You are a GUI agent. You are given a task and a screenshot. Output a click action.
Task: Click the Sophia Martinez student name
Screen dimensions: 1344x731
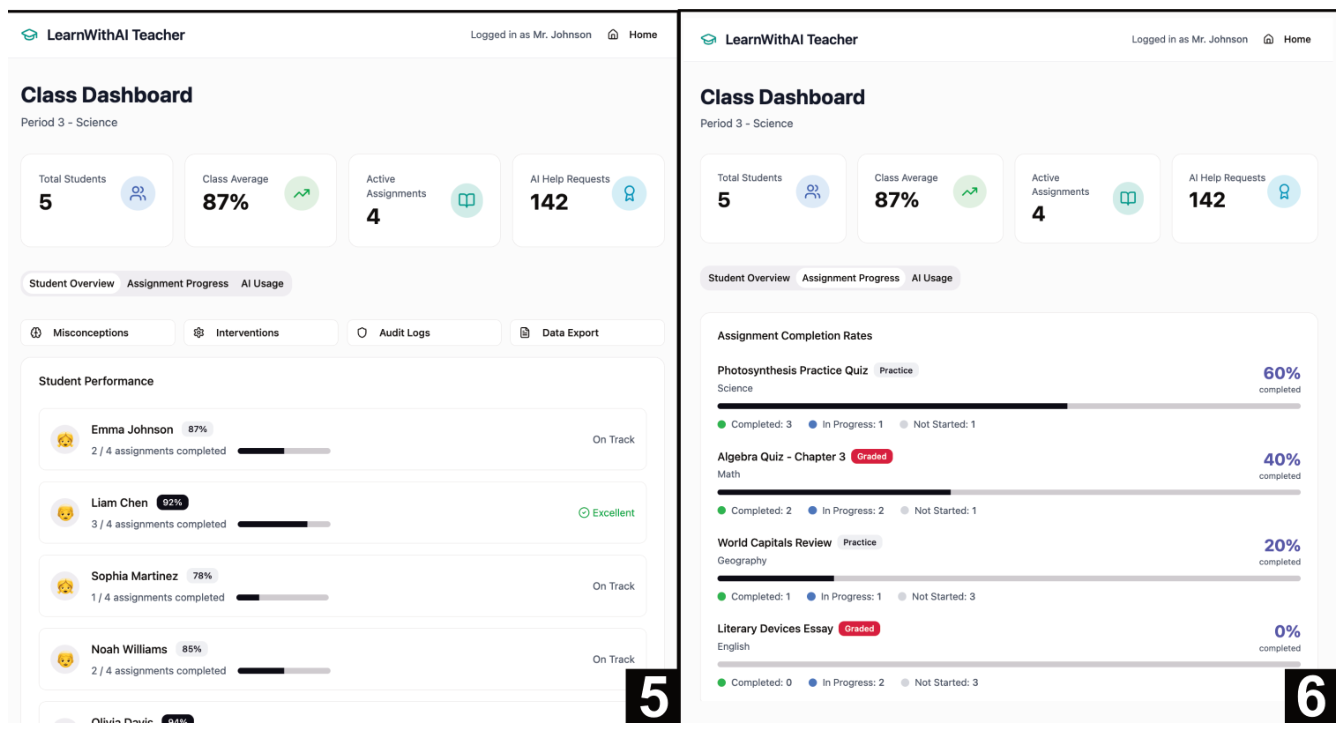135,576
